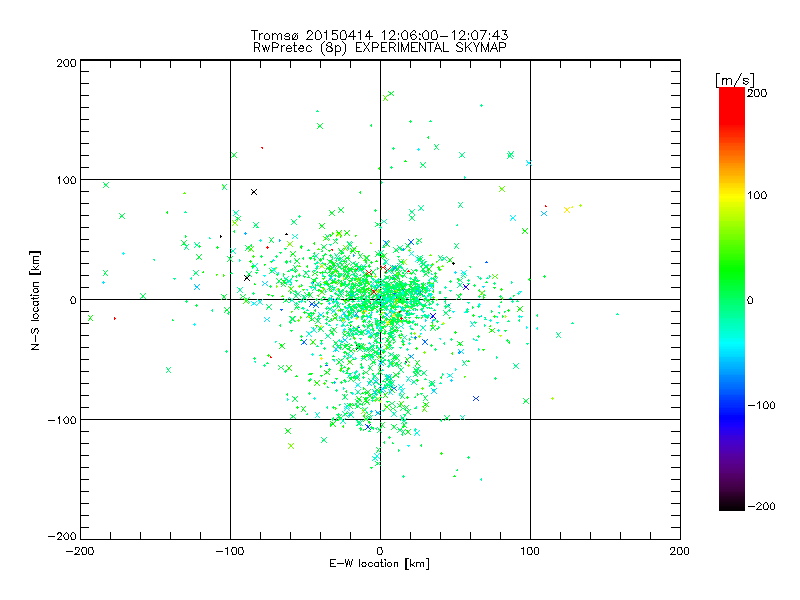Click the 'E-W location [km]' axis label
This screenshot has width=800, height=600.
(x=379, y=564)
